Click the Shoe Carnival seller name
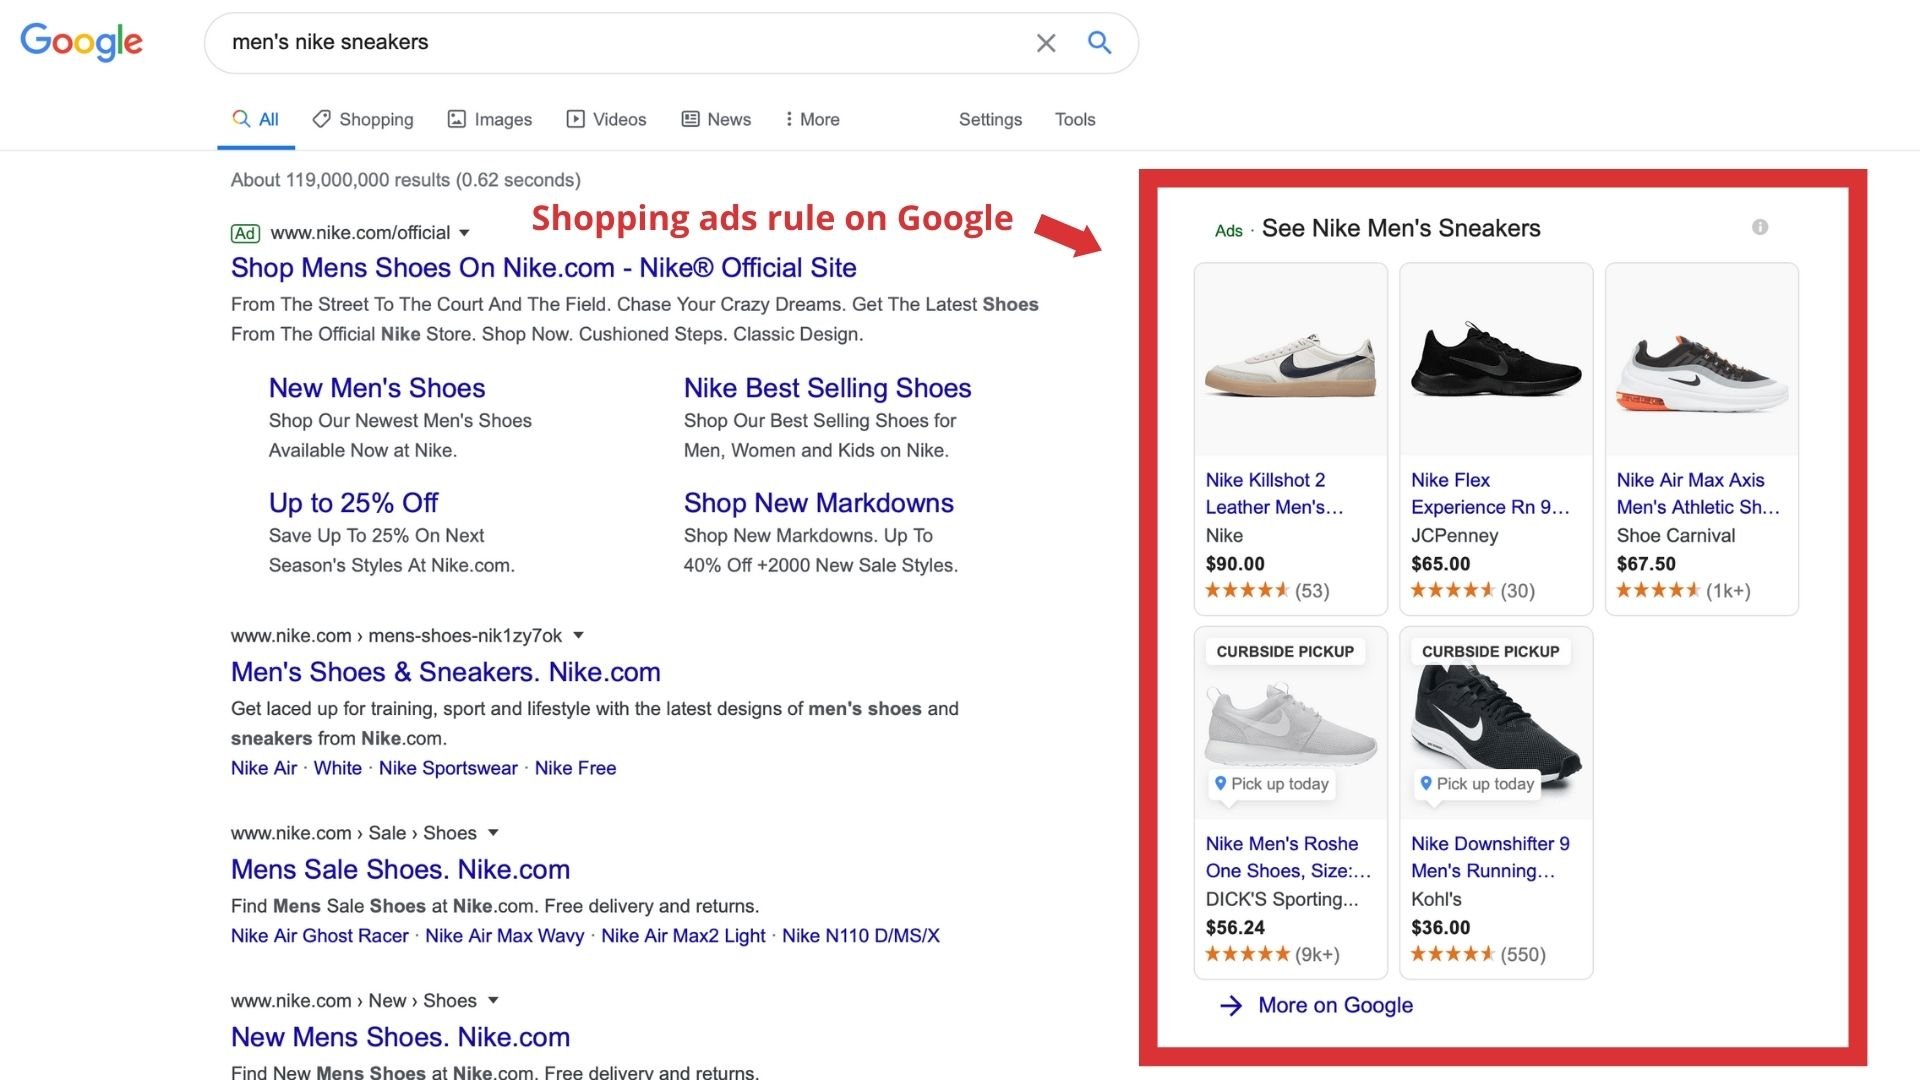This screenshot has height=1080, width=1920. coord(1676,535)
